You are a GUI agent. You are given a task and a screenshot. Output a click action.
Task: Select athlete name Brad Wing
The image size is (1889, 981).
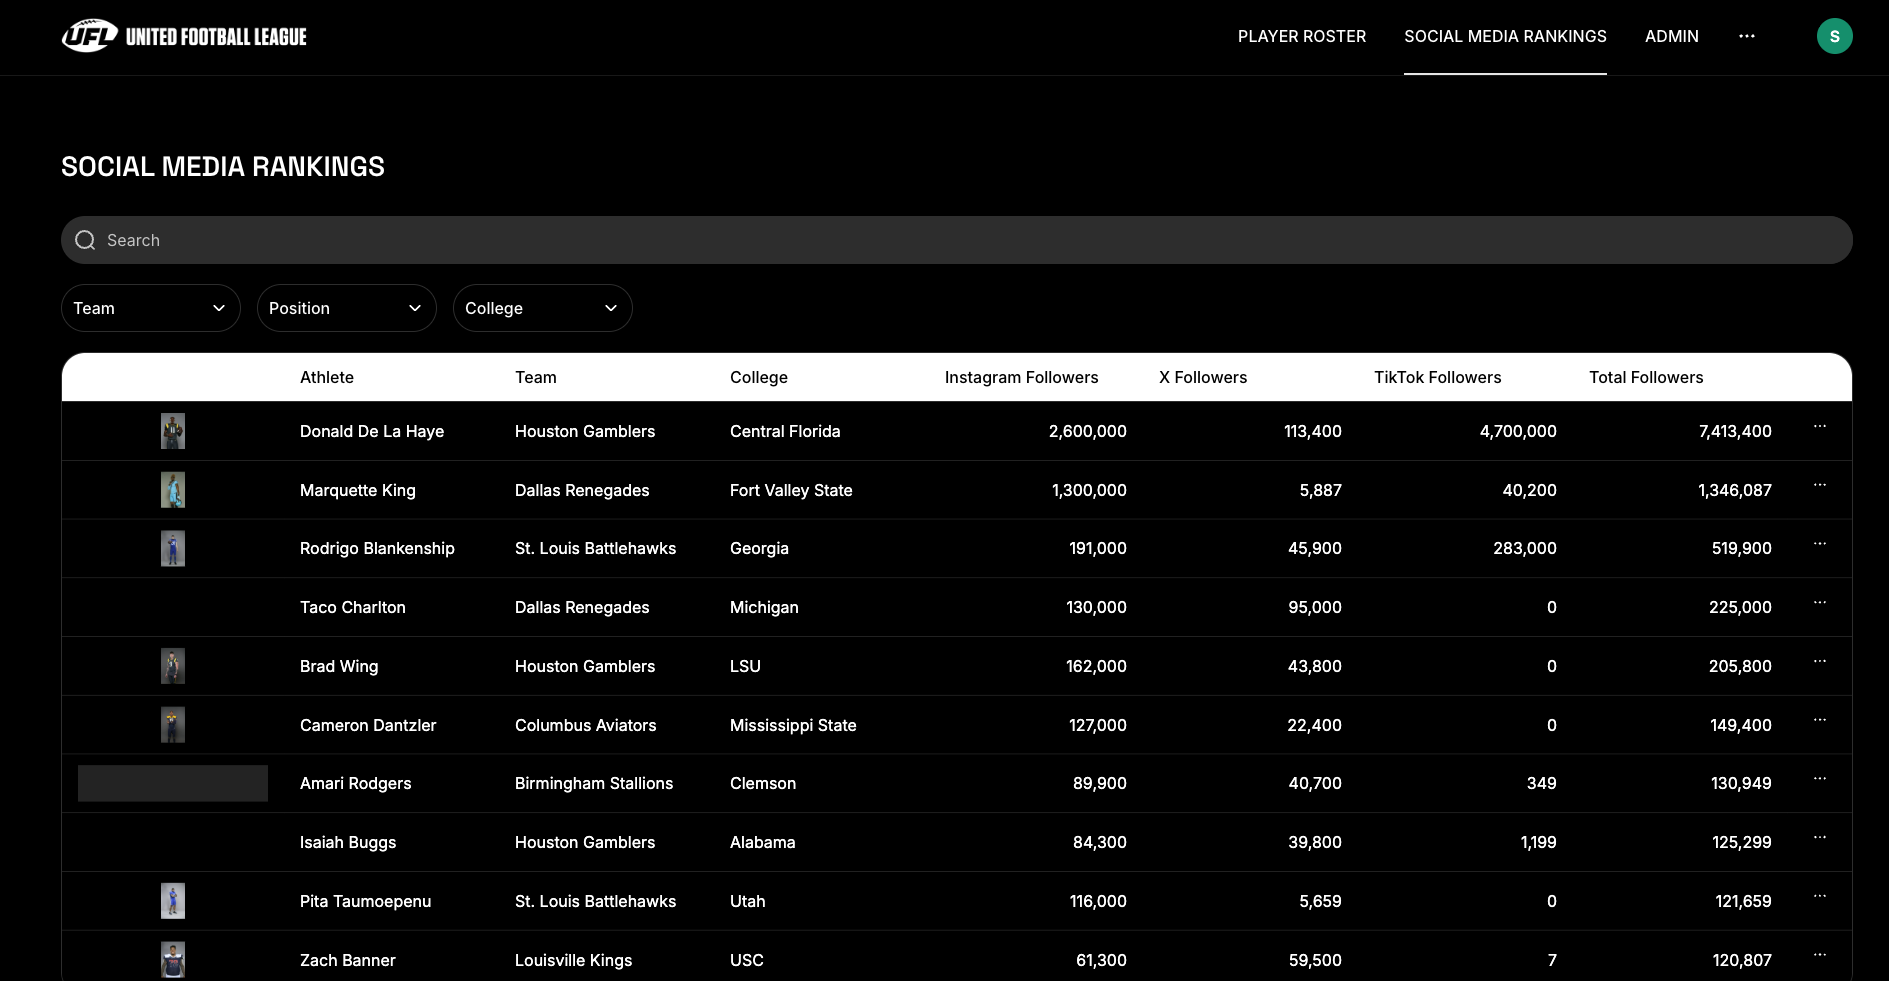coord(339,666)
